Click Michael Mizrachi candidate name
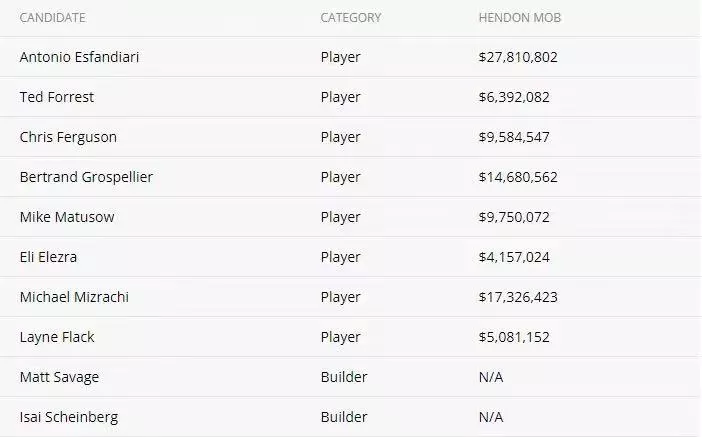Image resolution: width=702 pixels, height=437 pixels. coord(74,297)
